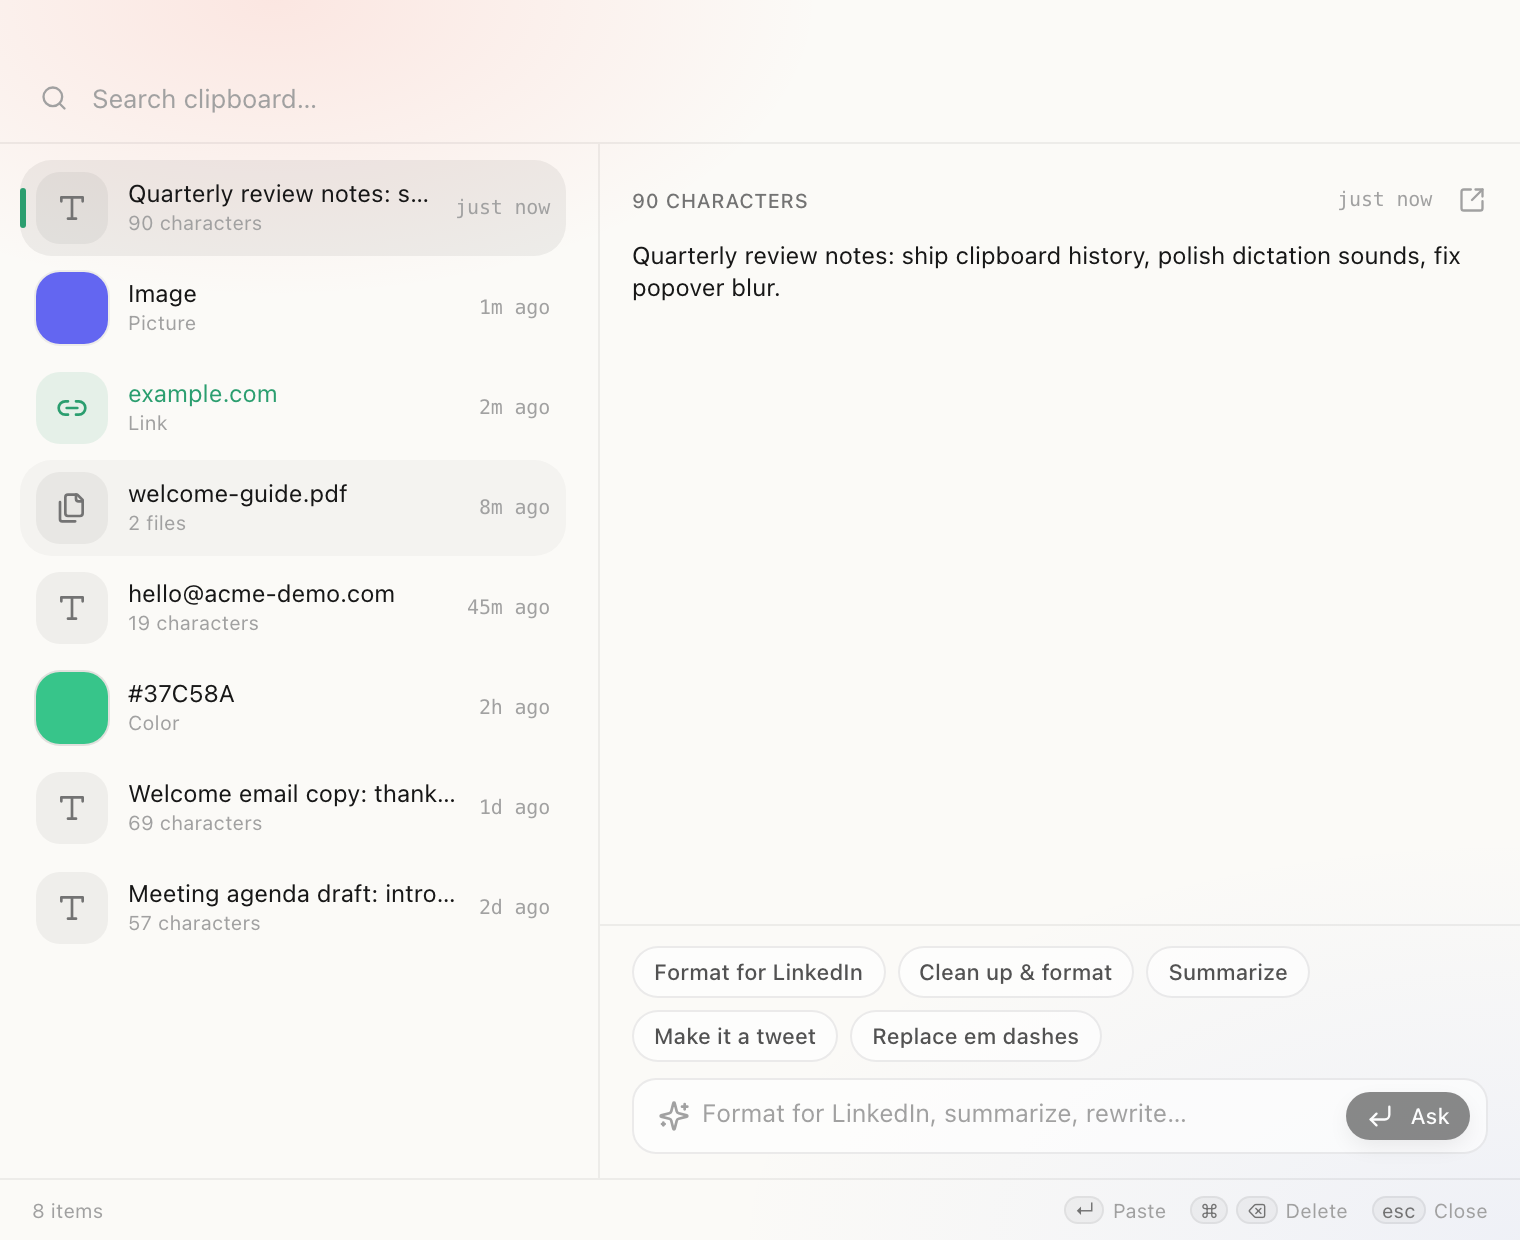Click the Paste label in footer

tap(1139, 1211)
